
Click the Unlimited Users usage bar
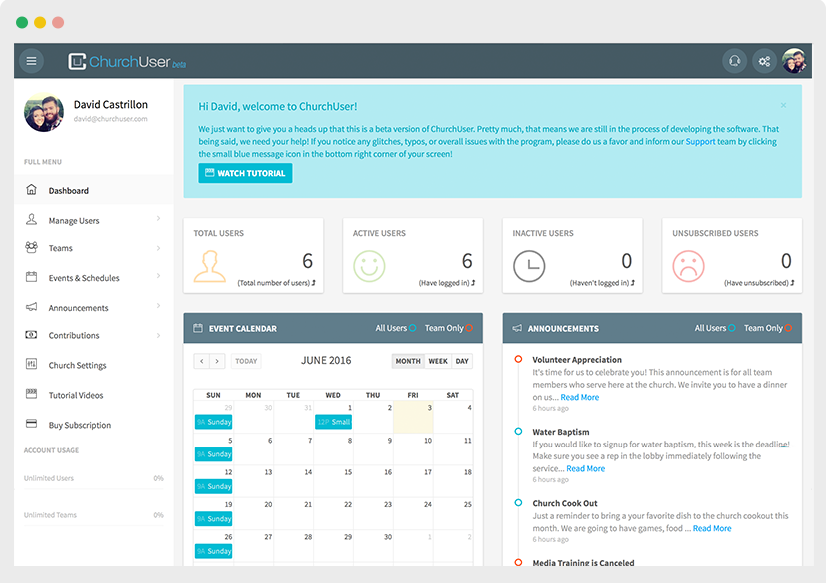93,489
